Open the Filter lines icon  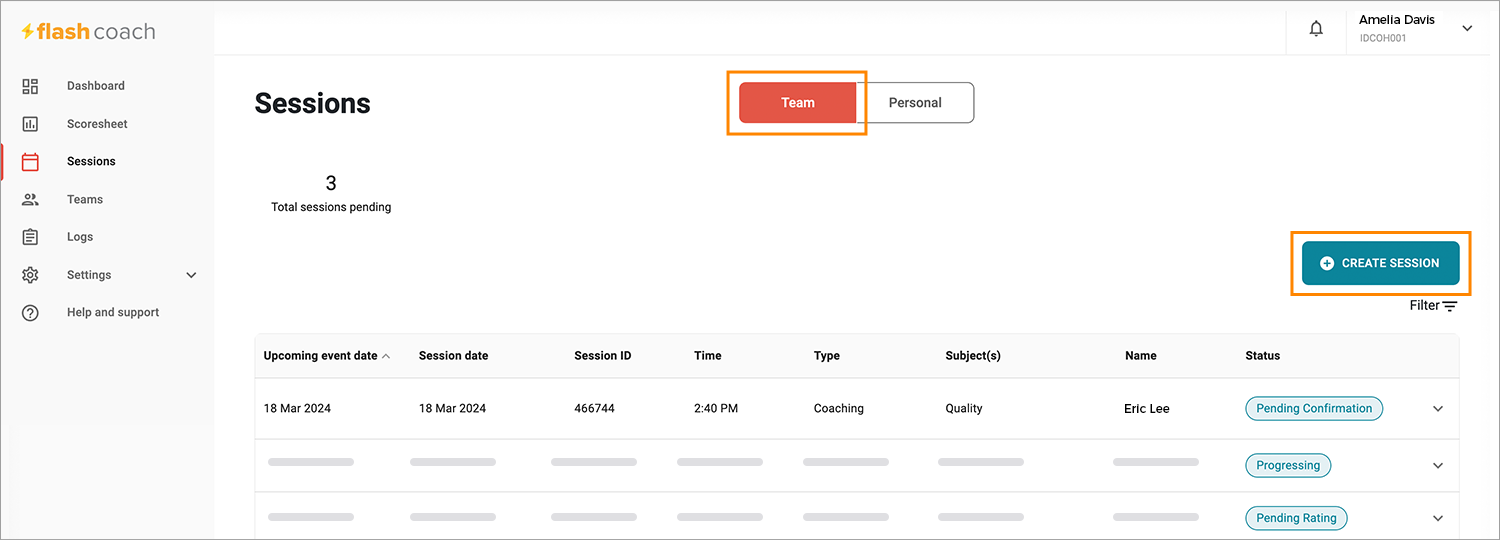1450,306
